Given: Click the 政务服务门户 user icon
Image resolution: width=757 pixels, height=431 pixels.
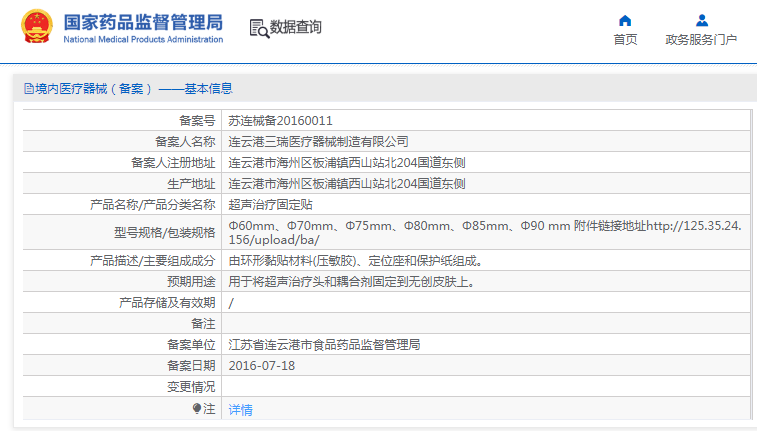Looking at the screenshot, I should click(702, 21).
